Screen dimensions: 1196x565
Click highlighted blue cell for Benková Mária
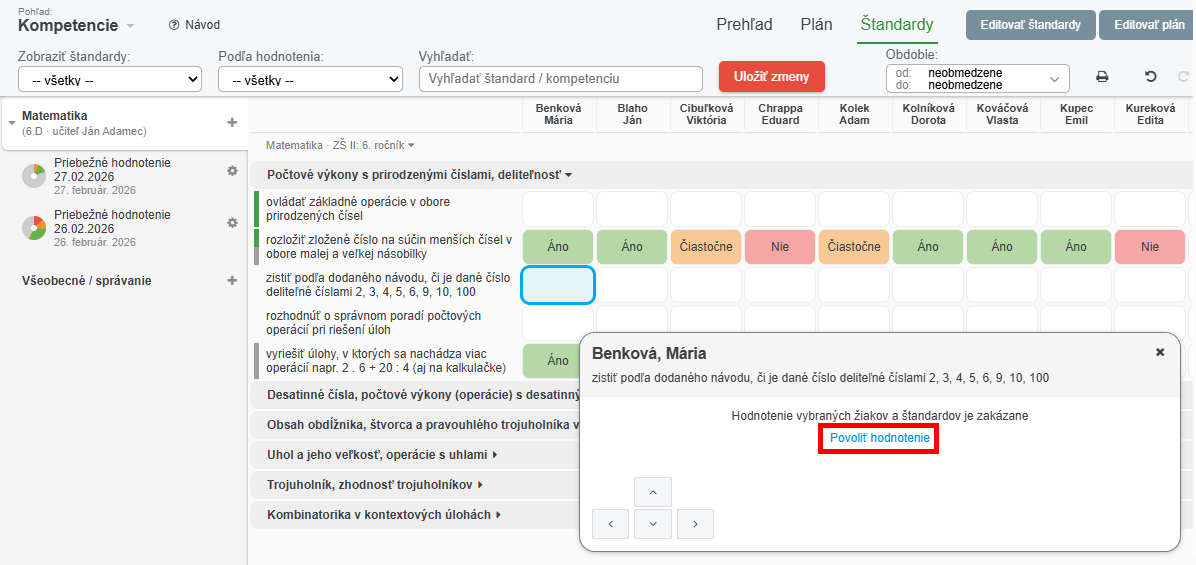(558, 285)
